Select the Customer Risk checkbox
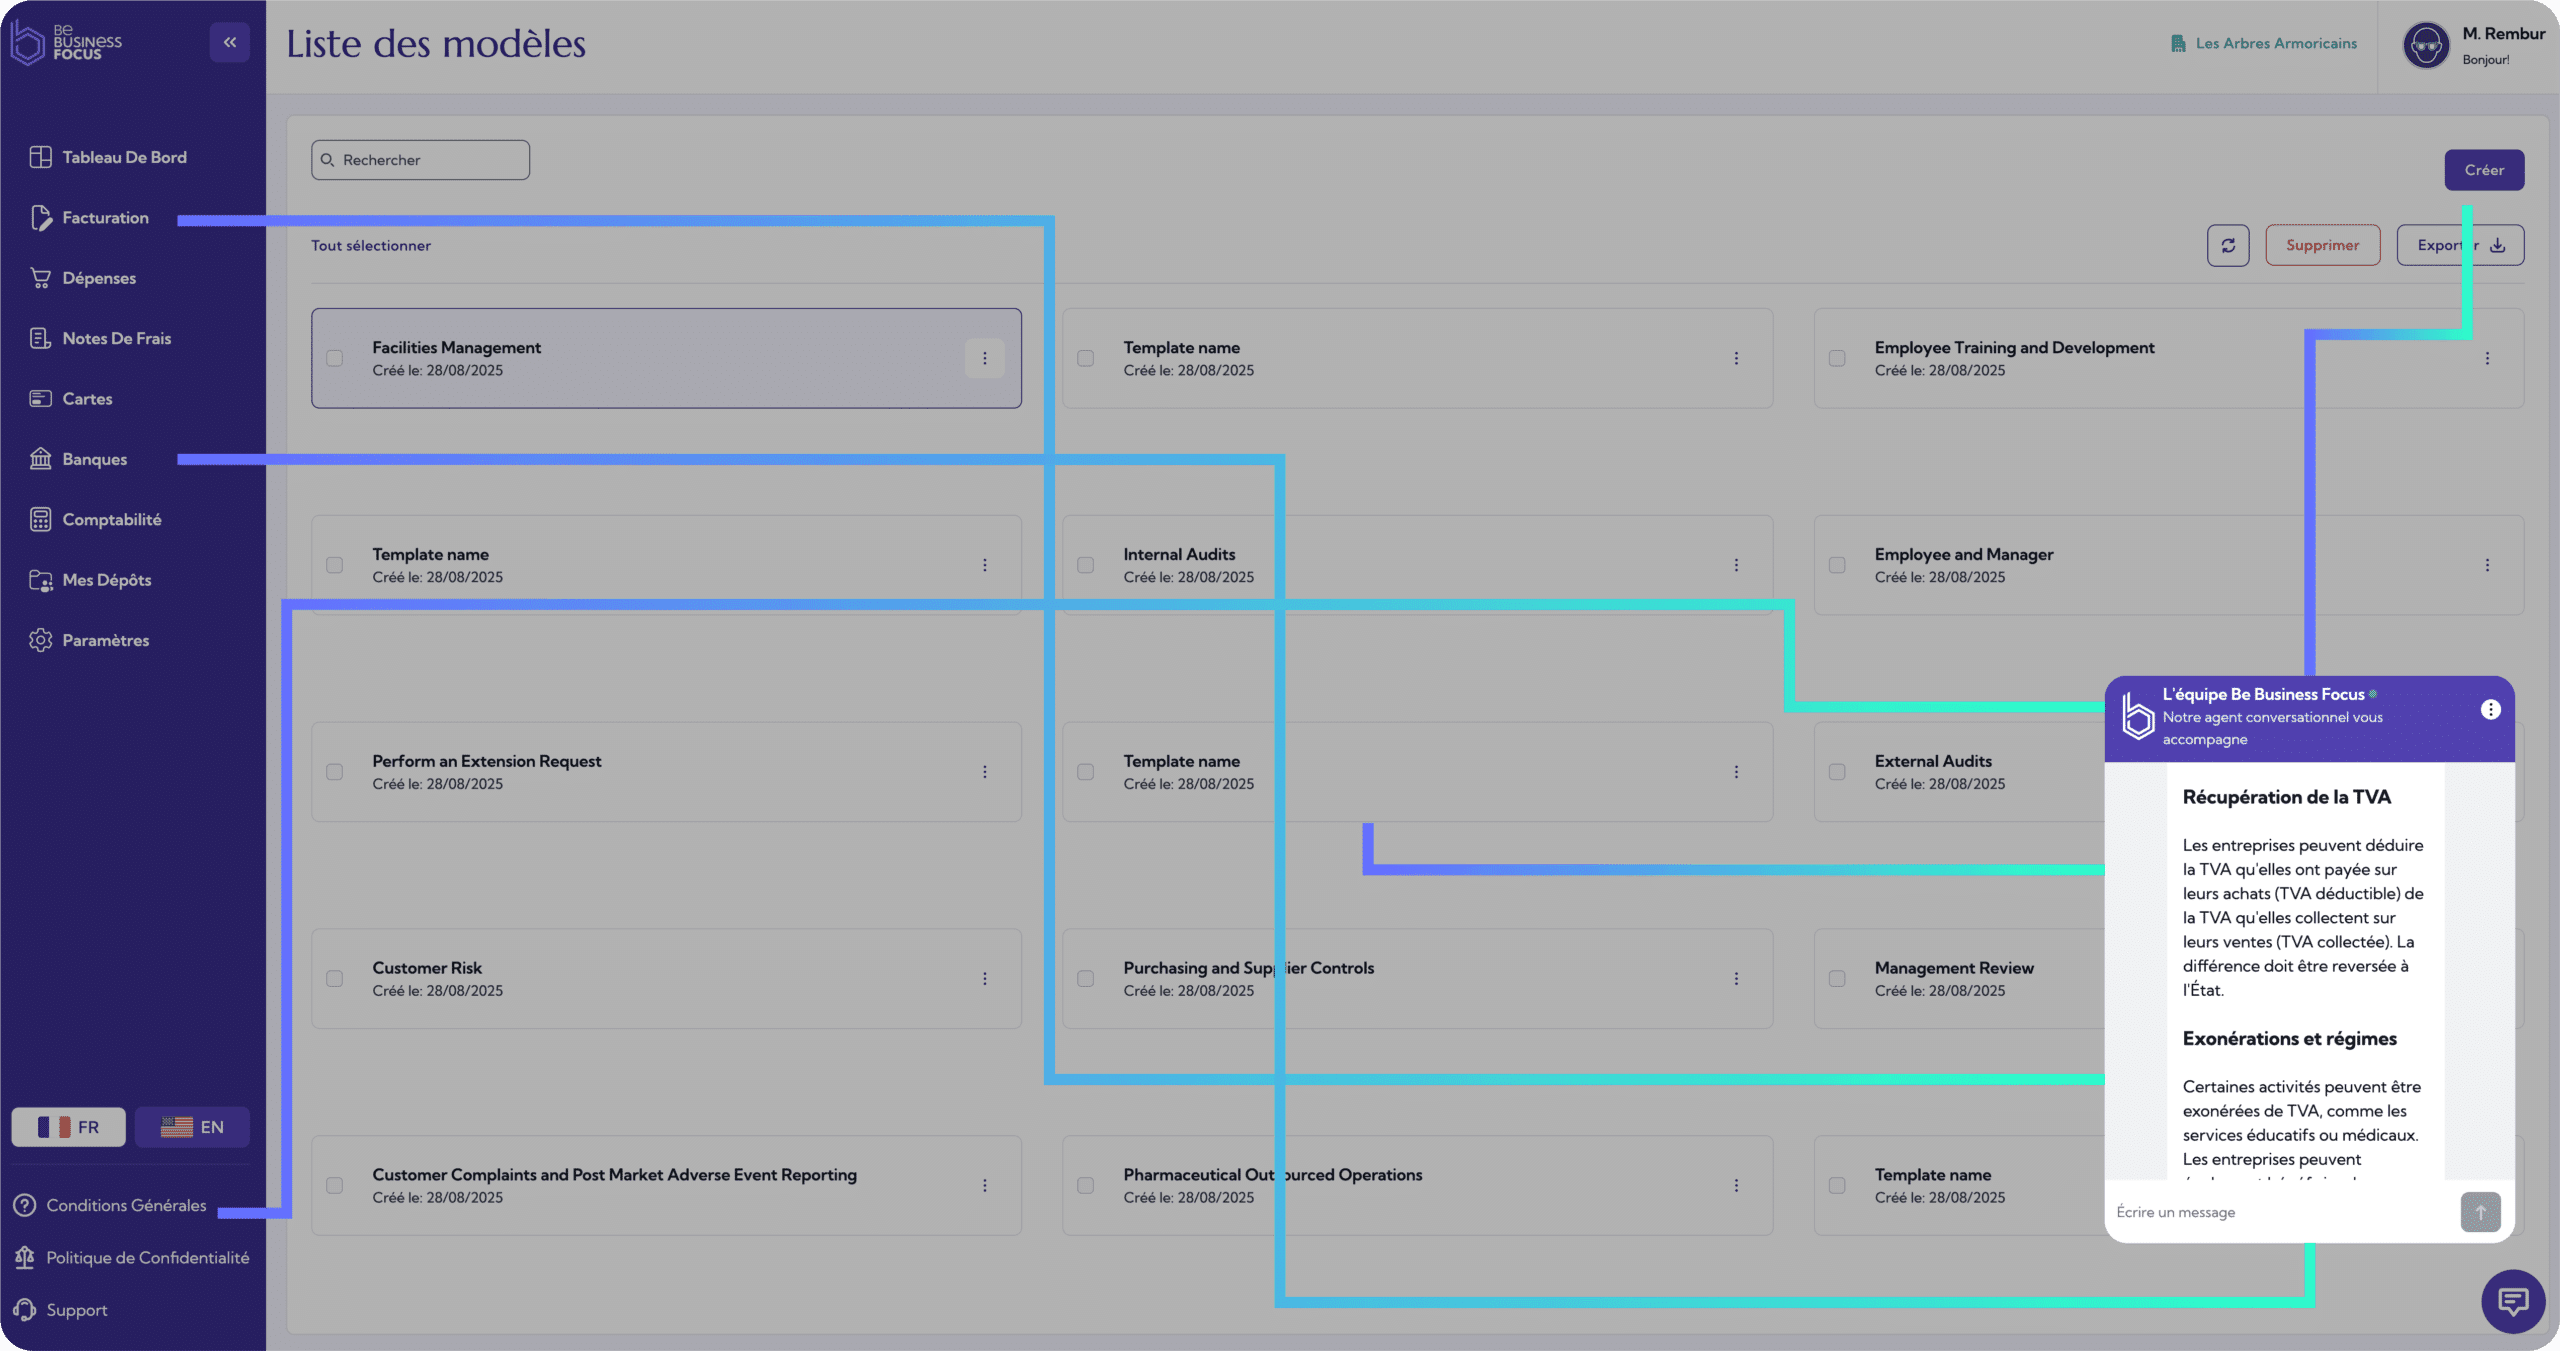Viewport: 2560px width, 1351px height. point(335,979)
